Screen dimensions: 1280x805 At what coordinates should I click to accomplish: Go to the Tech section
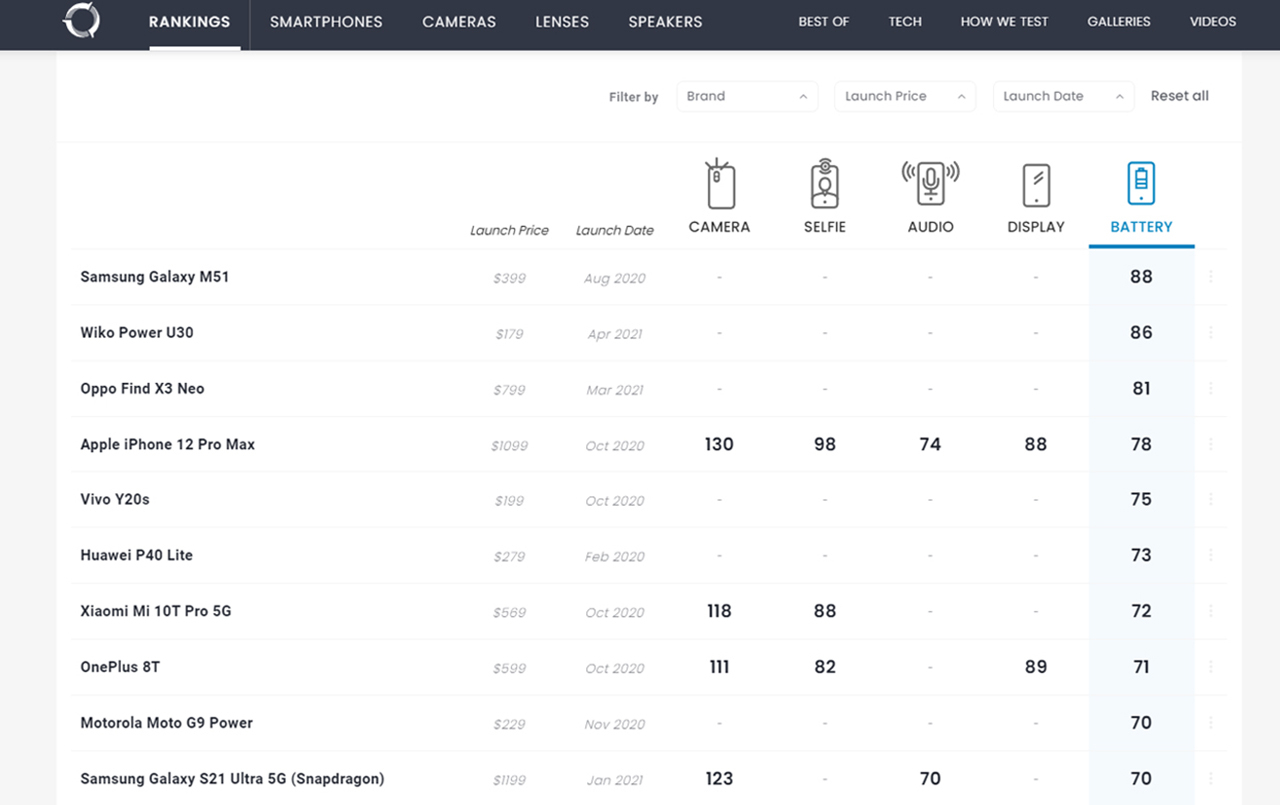(x=905, y=21)
